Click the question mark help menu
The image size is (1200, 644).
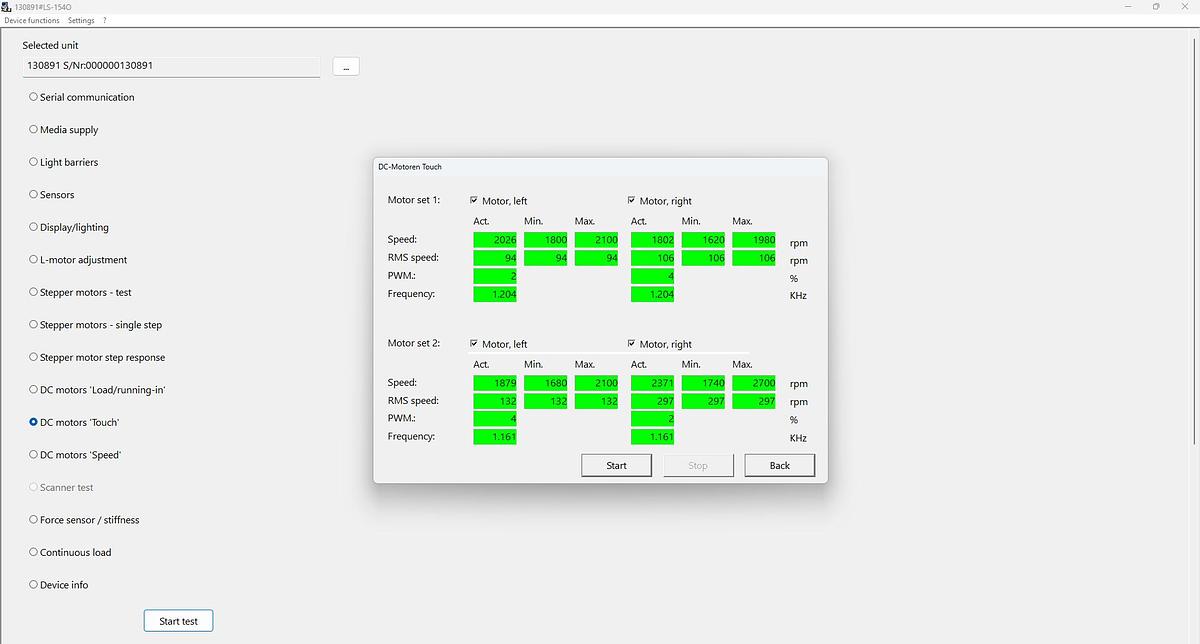105,20
